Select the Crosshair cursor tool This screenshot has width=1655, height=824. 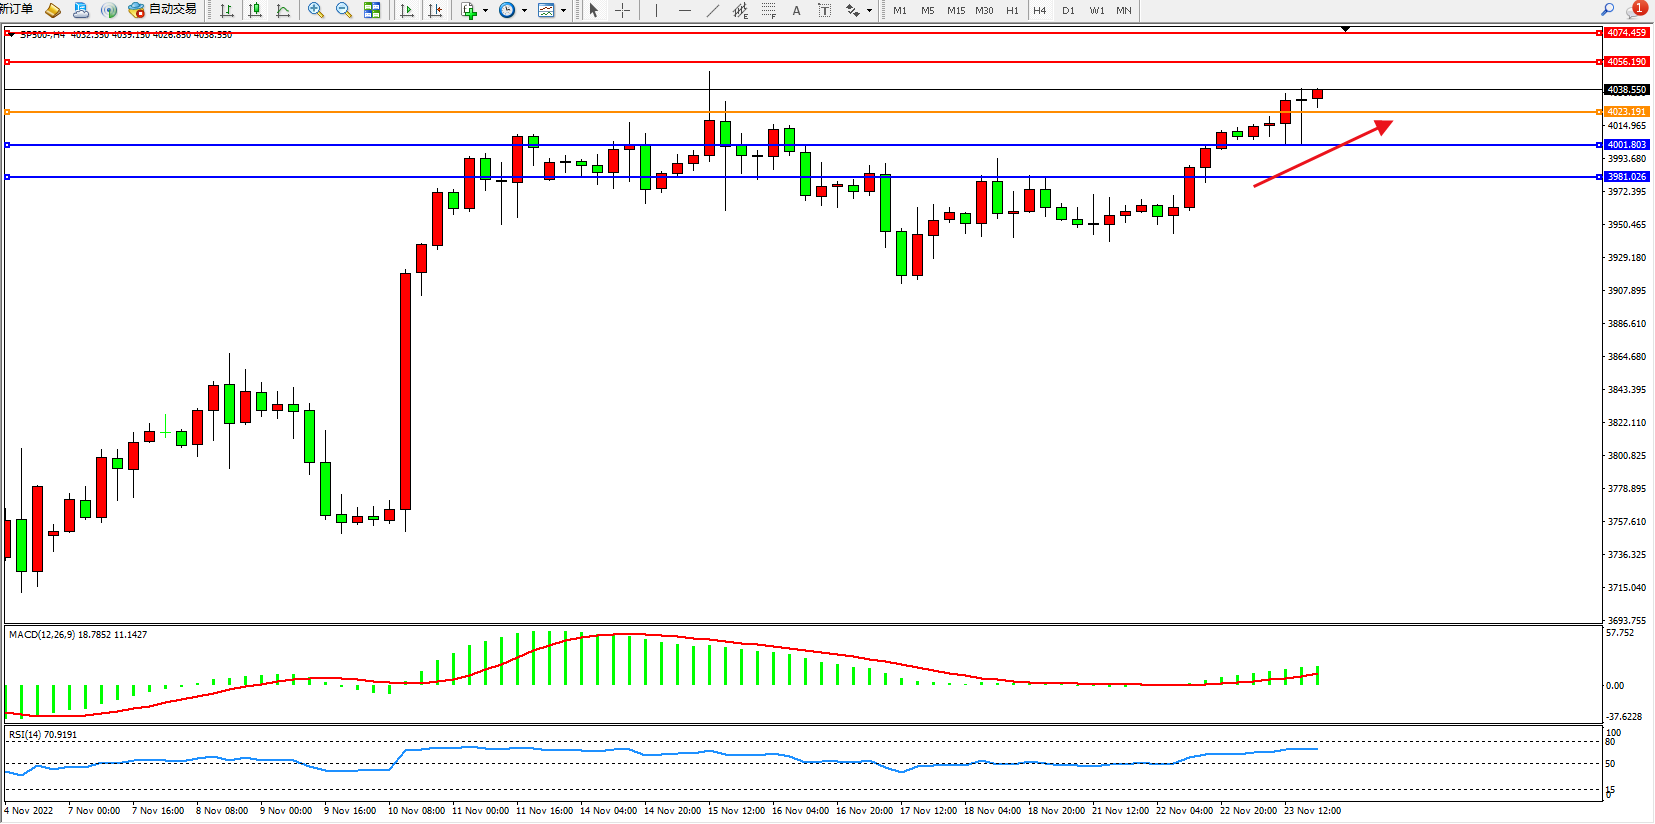click(x=622, y=10)
